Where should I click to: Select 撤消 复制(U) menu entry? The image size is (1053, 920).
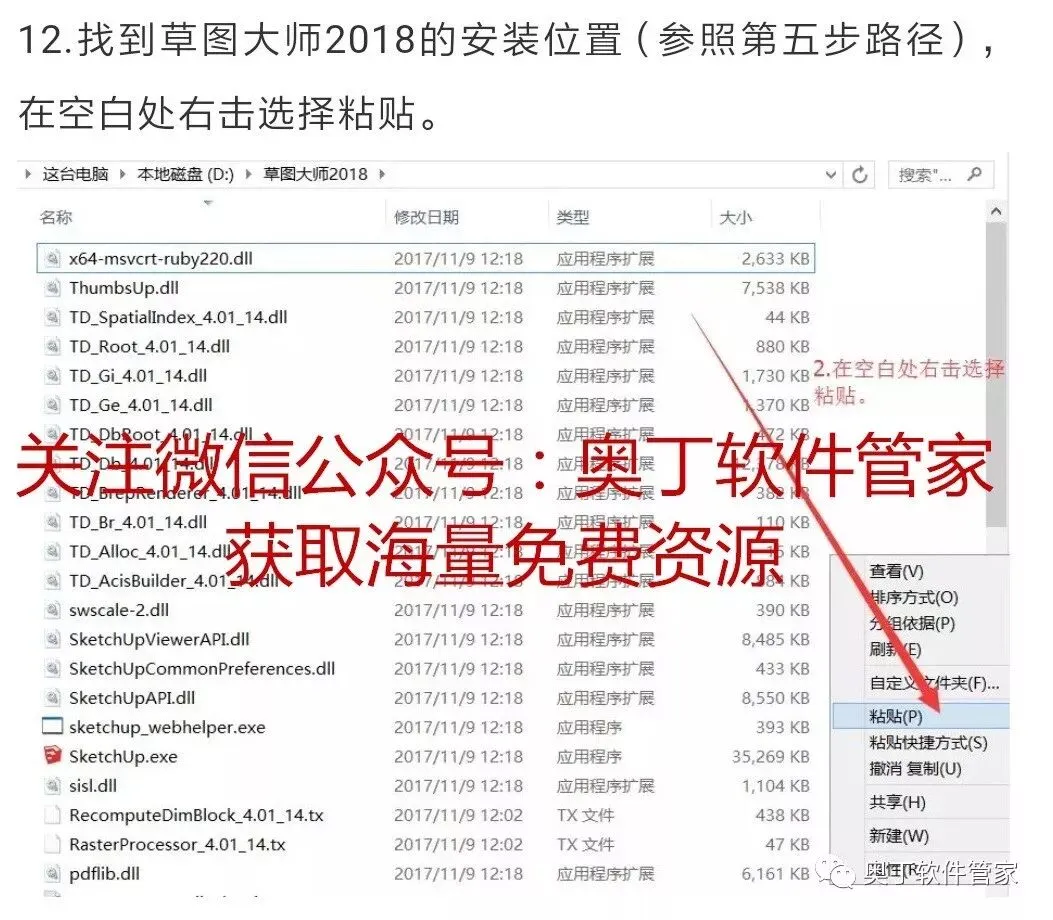[x=915, y=768]
